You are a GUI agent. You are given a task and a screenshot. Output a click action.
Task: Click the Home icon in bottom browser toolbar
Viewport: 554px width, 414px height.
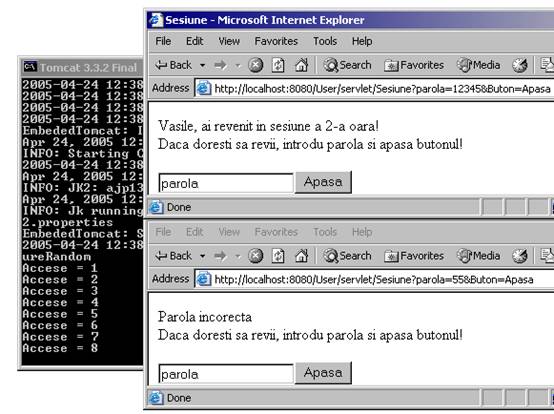(301, 256)
